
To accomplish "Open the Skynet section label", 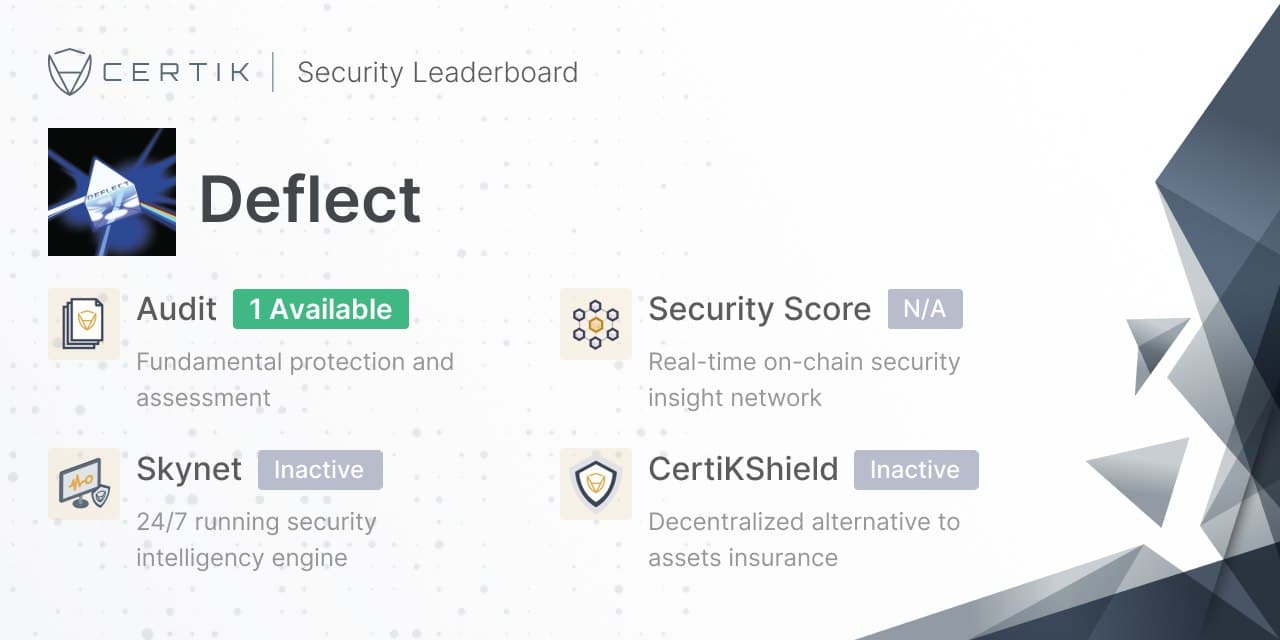I will pyautogui.click(x=189, y=469).
